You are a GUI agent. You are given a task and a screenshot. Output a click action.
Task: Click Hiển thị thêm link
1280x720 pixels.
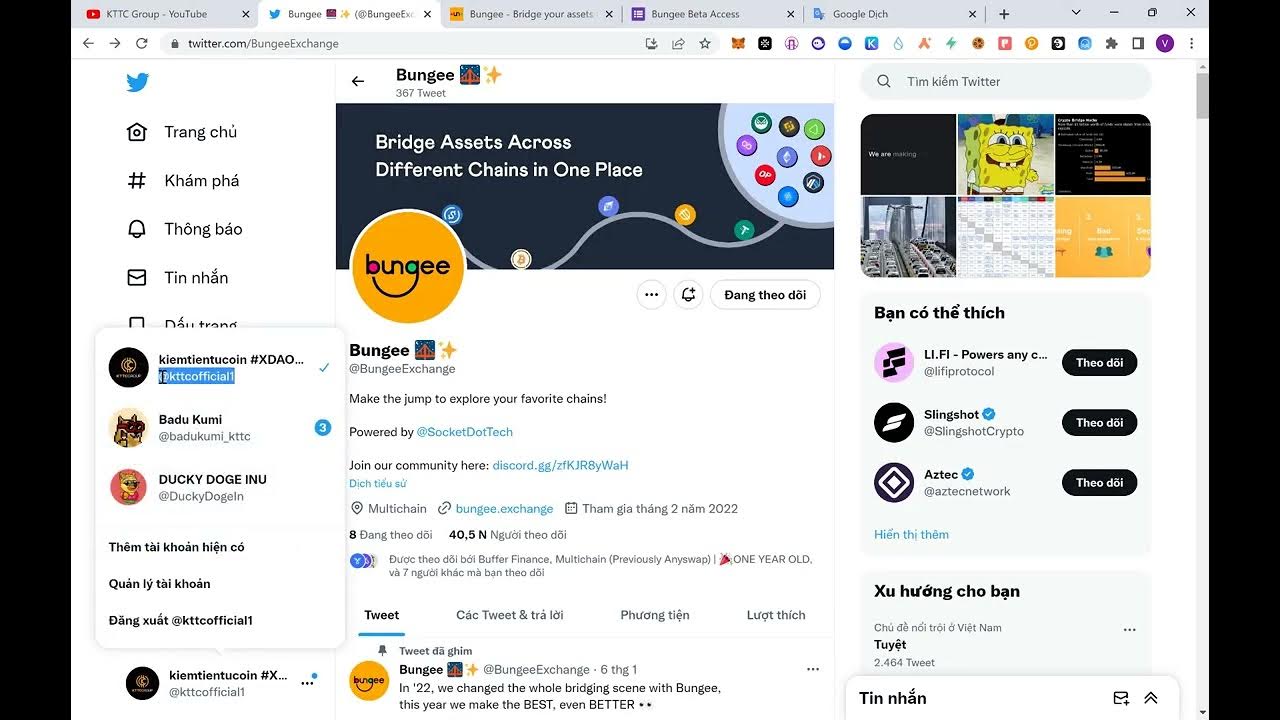pyautogui.click(x=911, y=534)
